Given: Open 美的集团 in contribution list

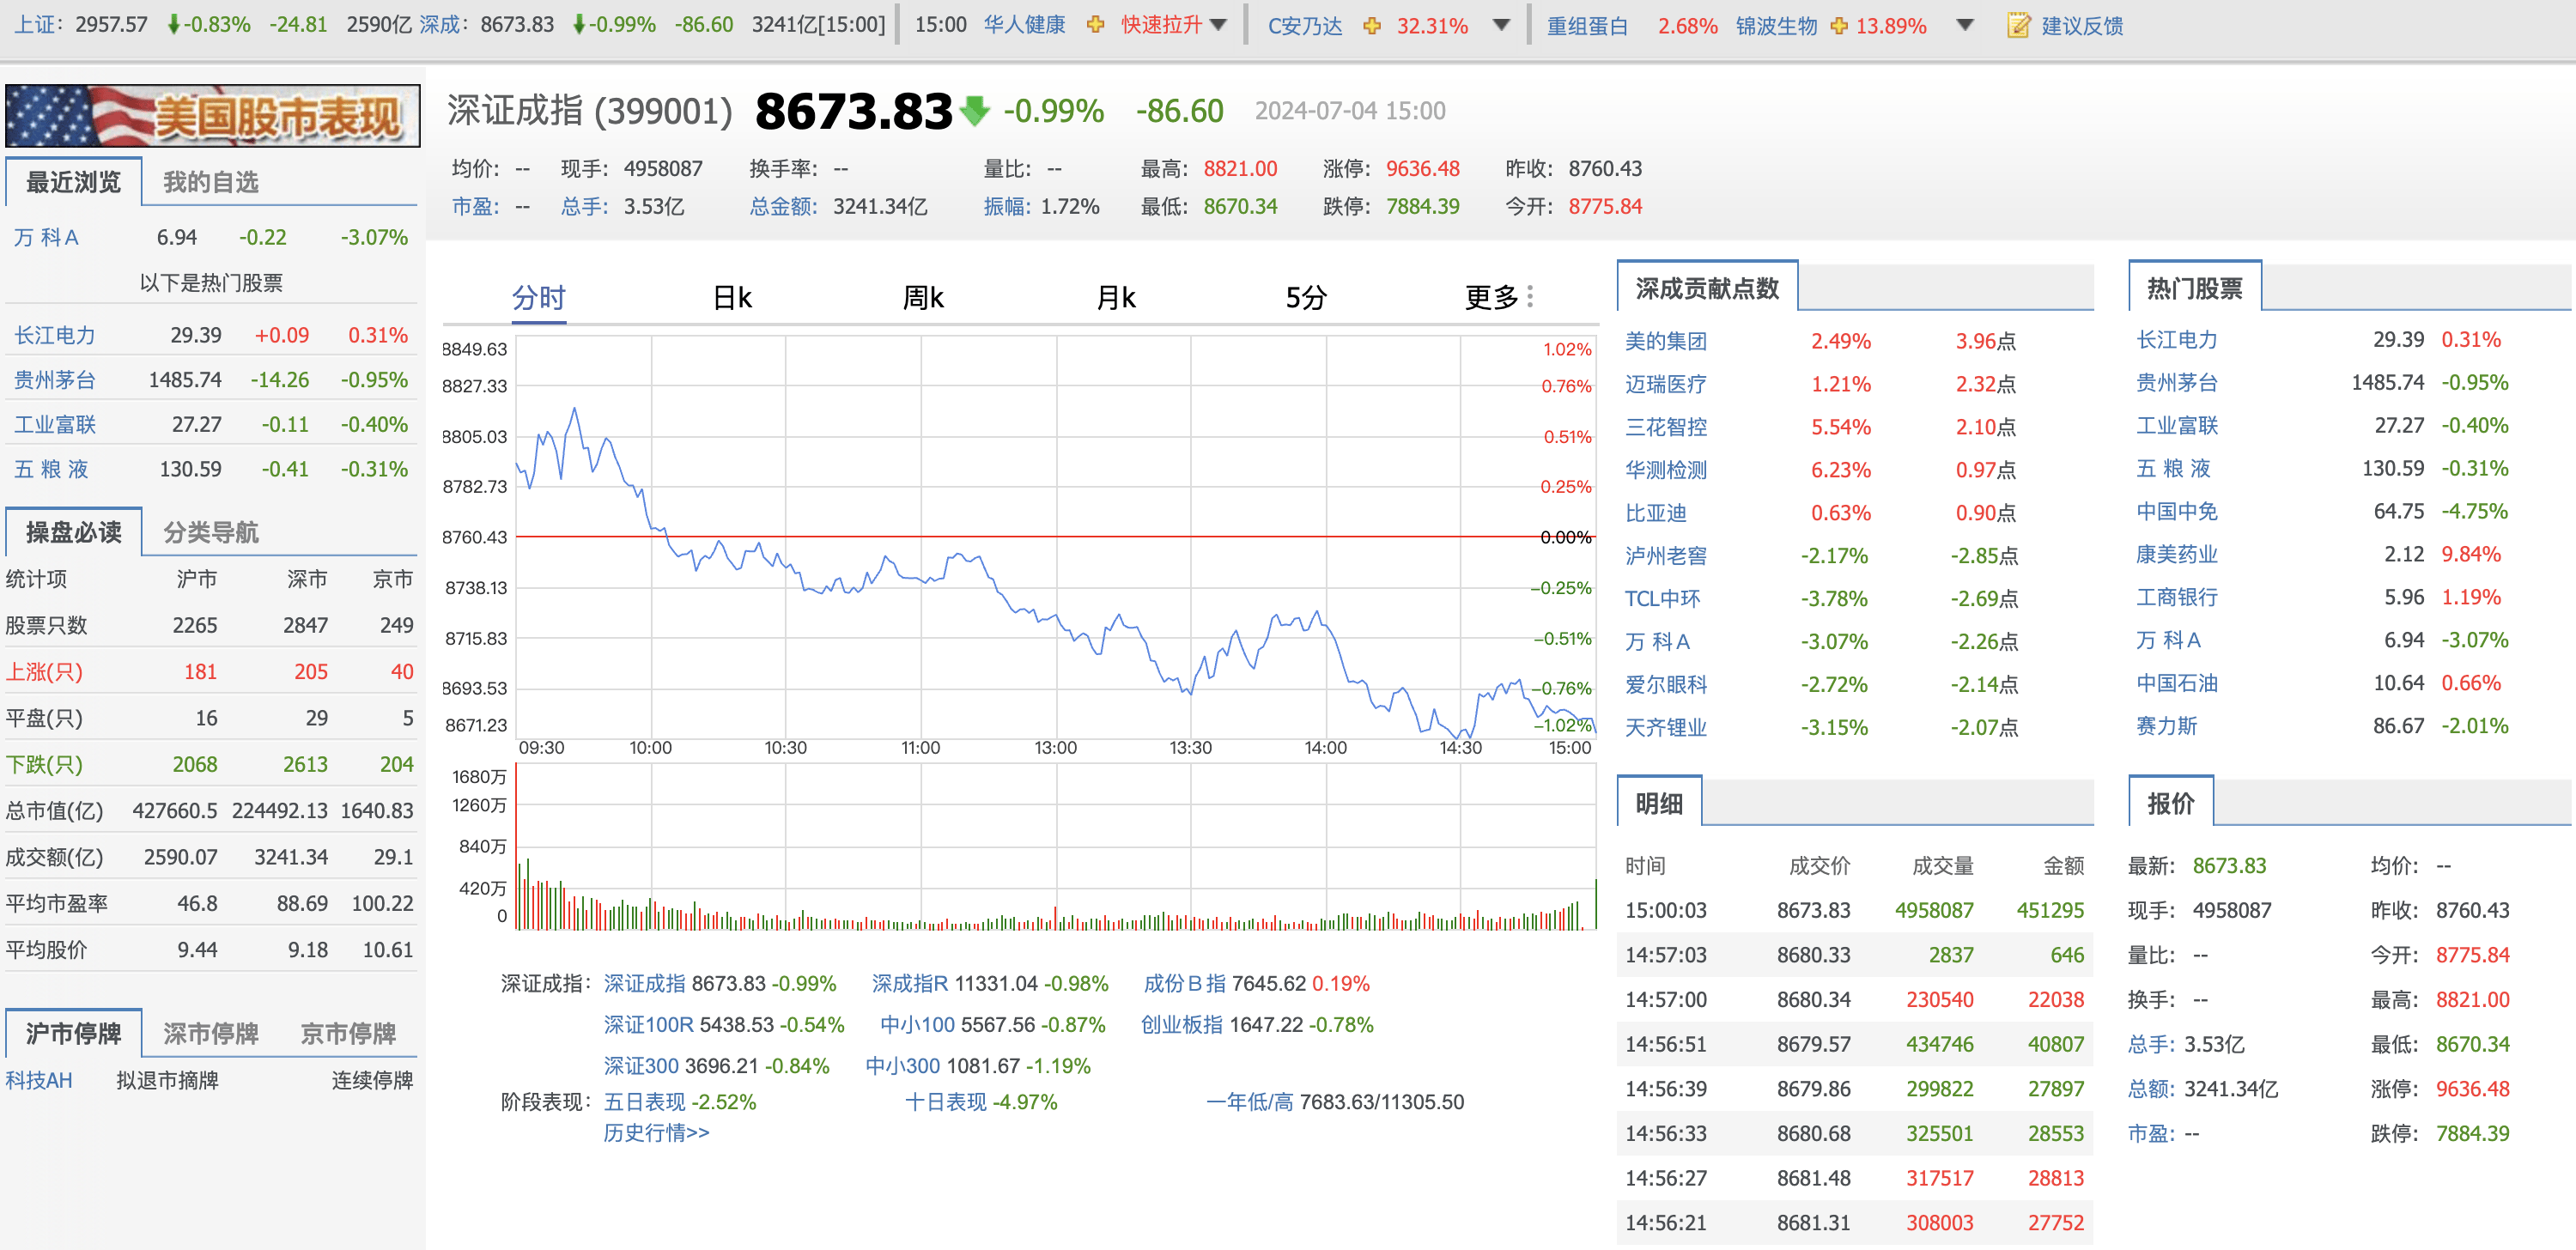Looking at the screenshot, I should coord(1665,341).
